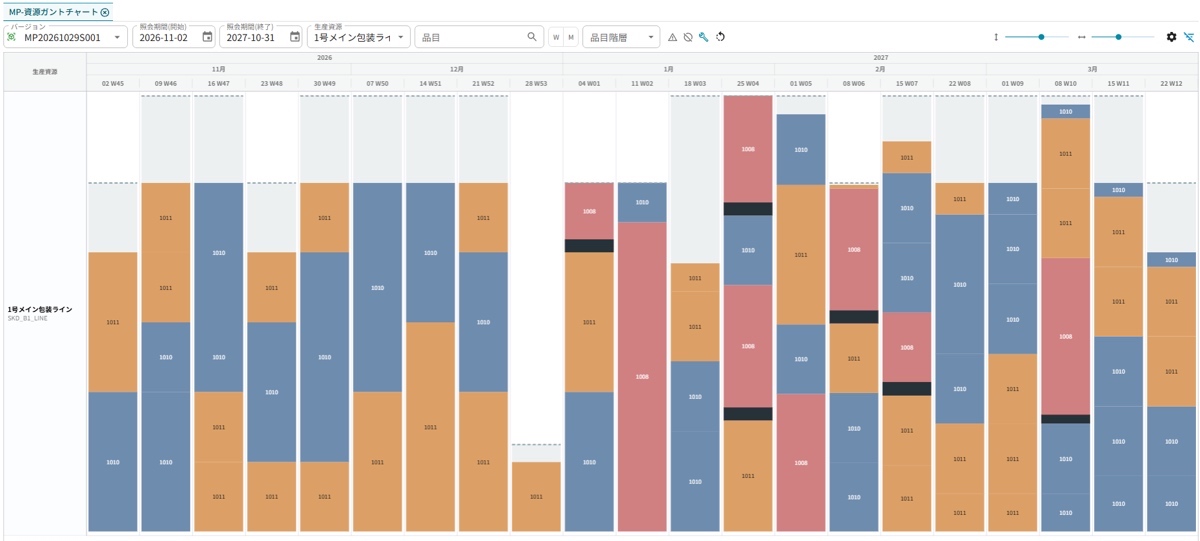
Task: Click the search magnifier in 品目 field
Action: pos(532,37)
